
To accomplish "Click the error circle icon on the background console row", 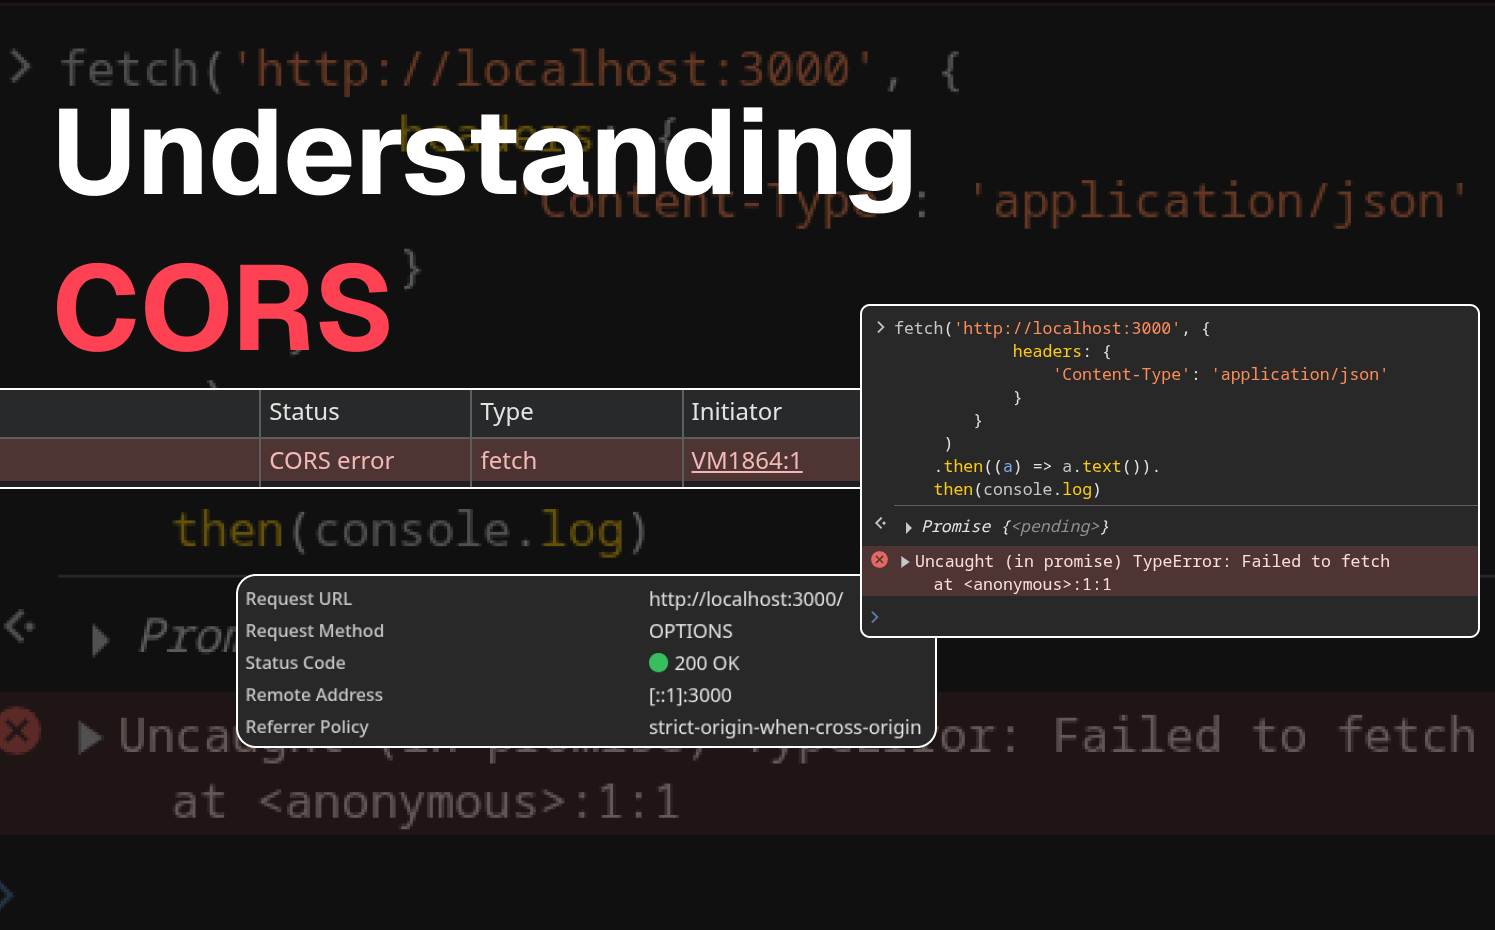I will [18, 731].
